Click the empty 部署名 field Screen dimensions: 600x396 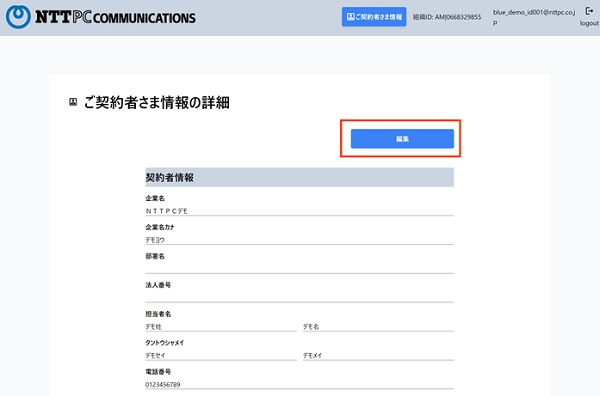[299, 269]
